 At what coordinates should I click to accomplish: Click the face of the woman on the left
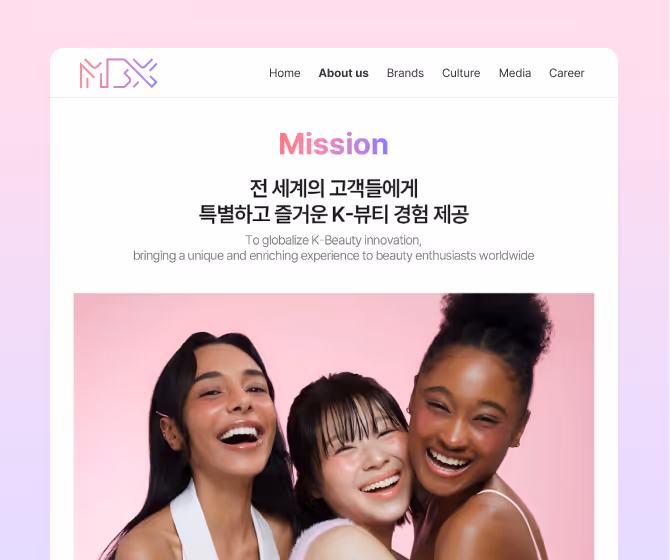click(x=231, y=410)
